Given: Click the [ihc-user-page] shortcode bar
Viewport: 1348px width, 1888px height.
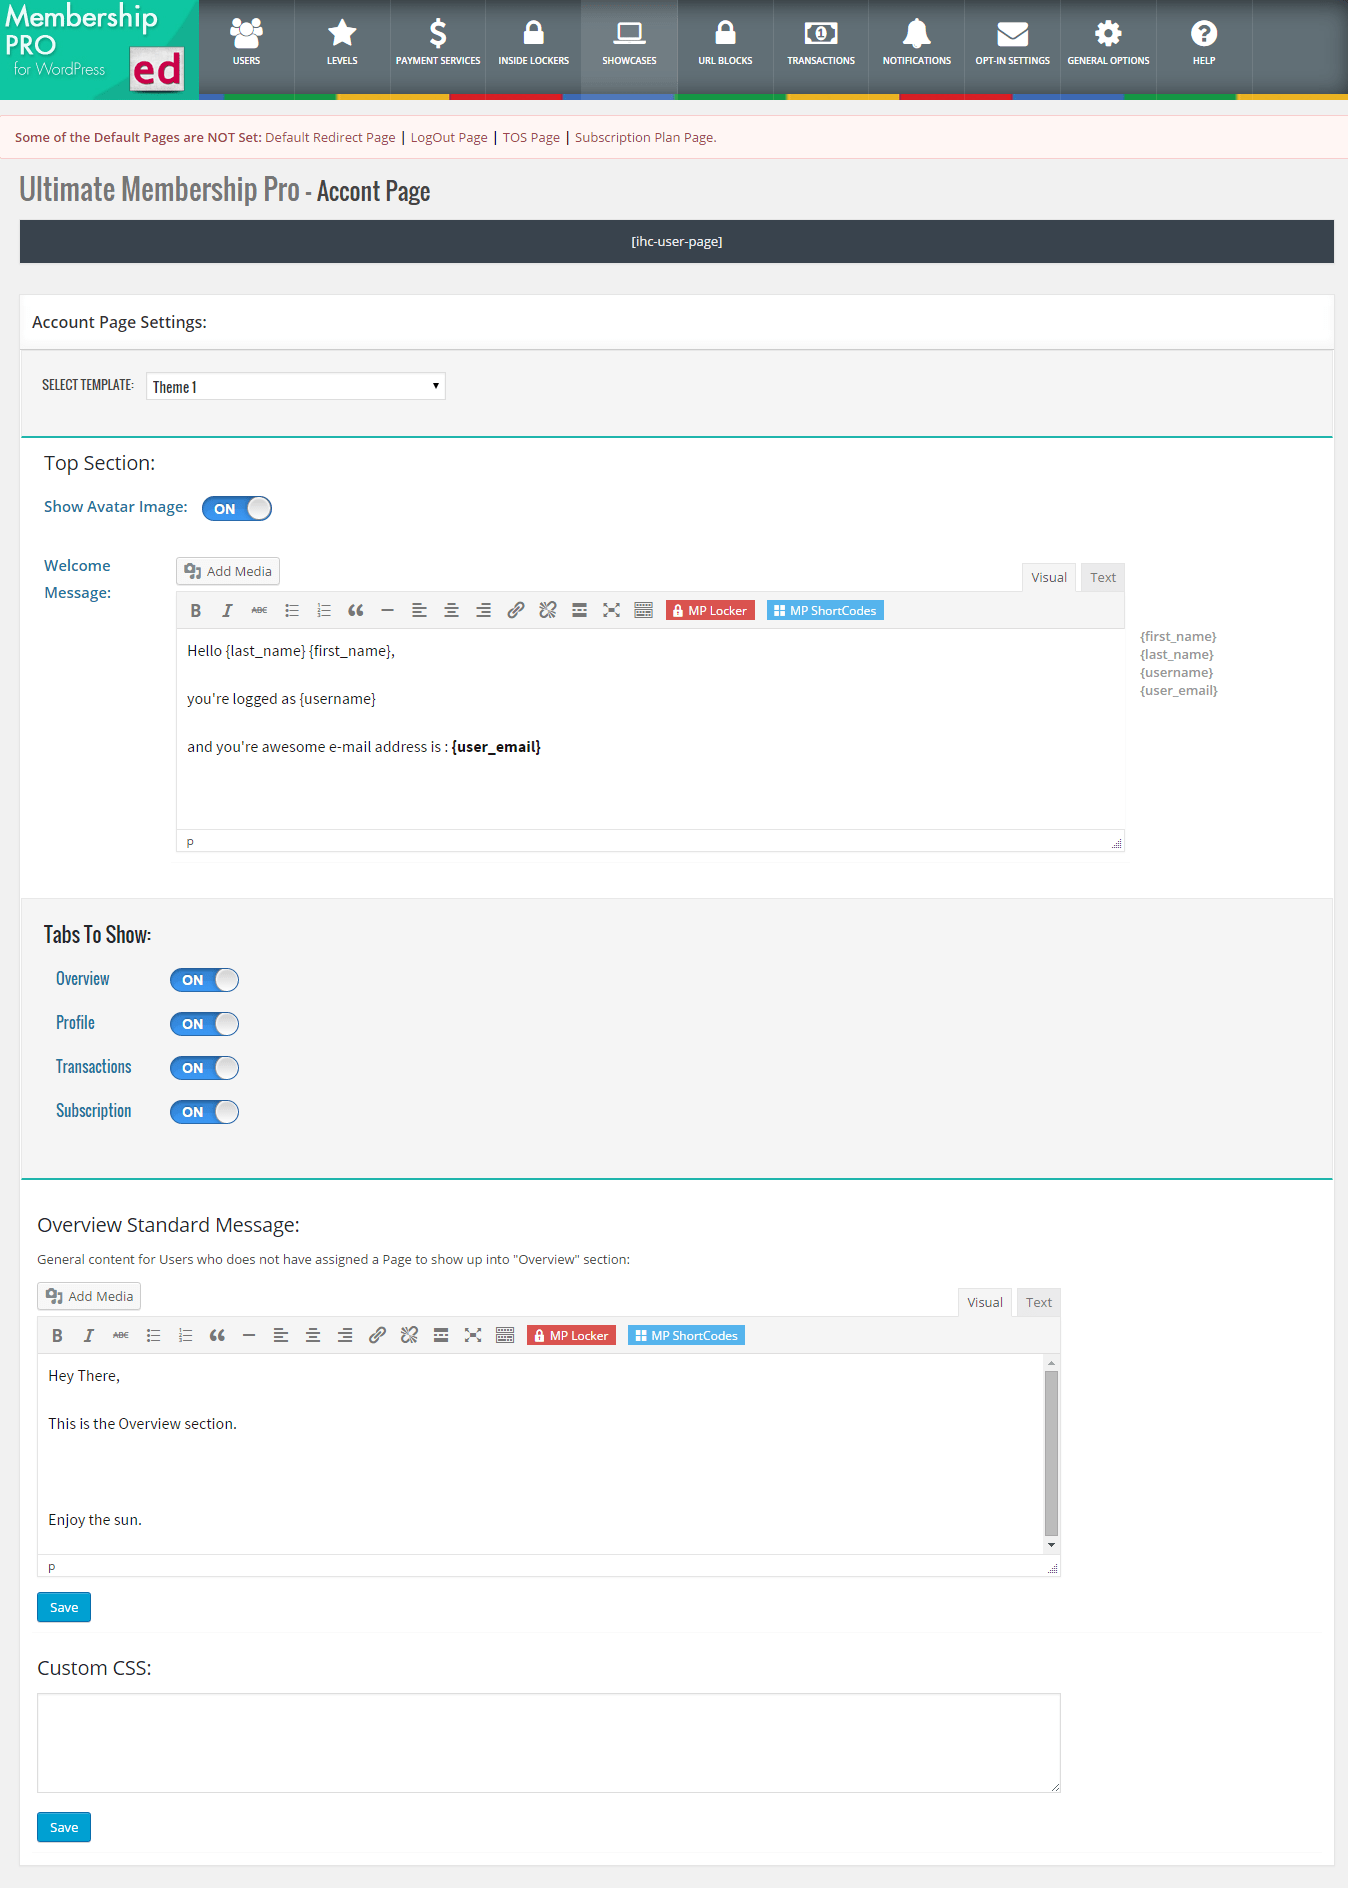Looking at the screenshot, I should click(677, 242).
